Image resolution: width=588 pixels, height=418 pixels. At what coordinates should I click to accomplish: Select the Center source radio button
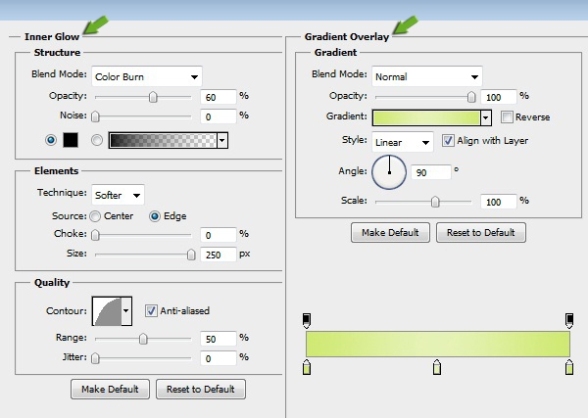tap(95, 216)
